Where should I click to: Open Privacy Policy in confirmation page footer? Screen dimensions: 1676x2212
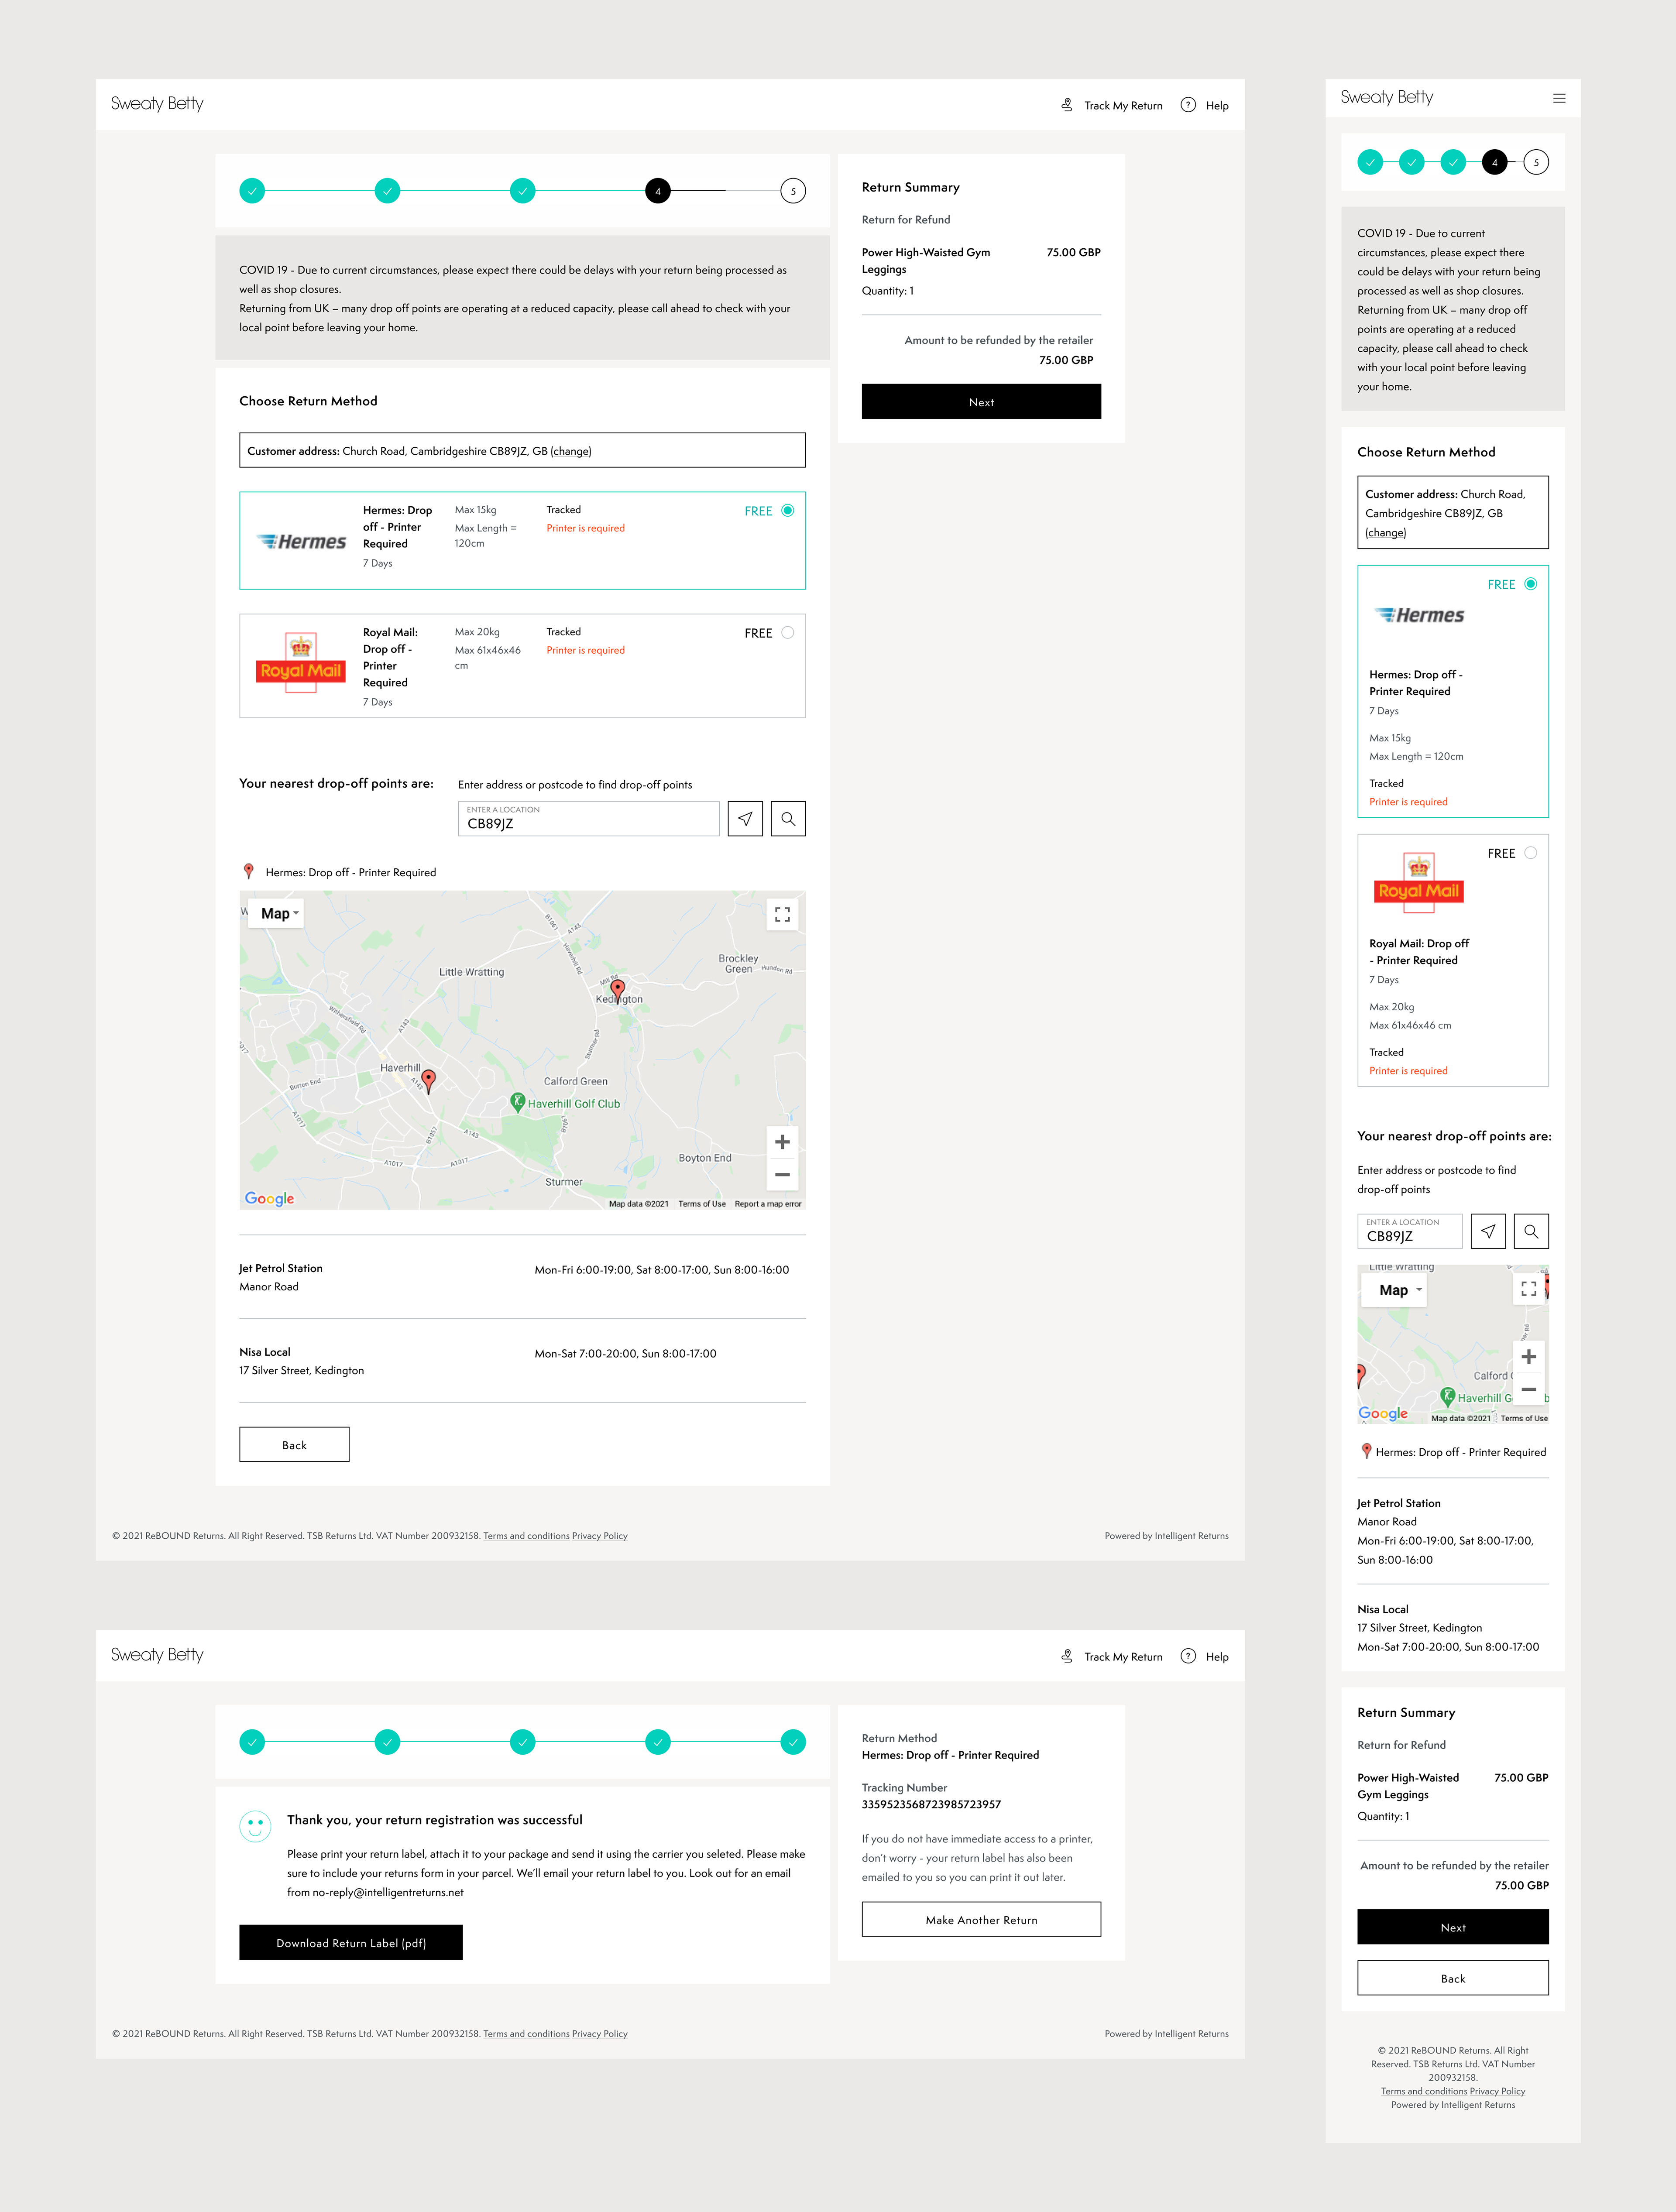pyautogui.click(x=600, y=2034)
